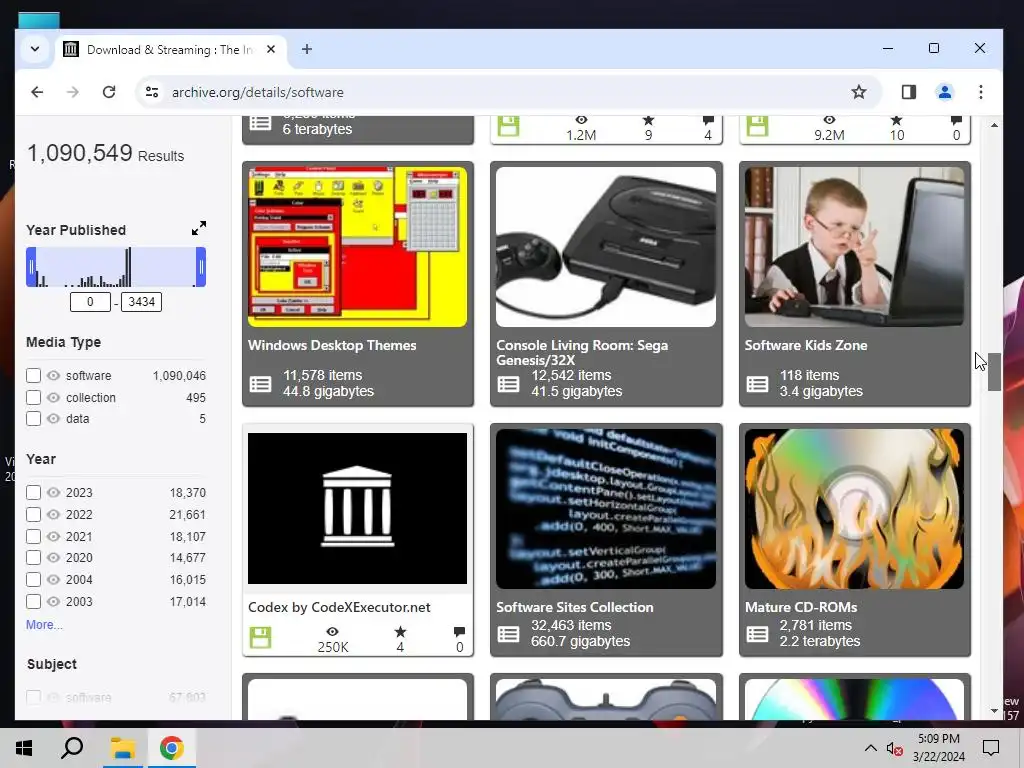
Task: Click Chrome icon in taskbar
Action: pos(171,748)
